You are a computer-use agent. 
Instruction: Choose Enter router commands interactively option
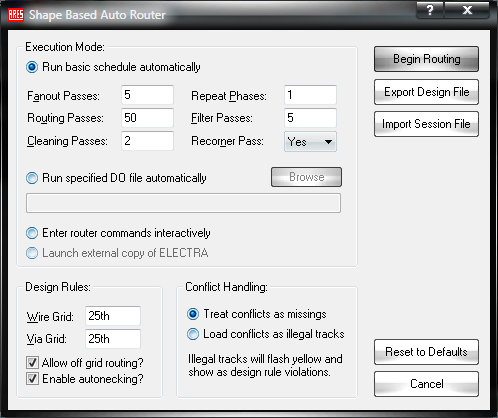(x=32, y=233)
